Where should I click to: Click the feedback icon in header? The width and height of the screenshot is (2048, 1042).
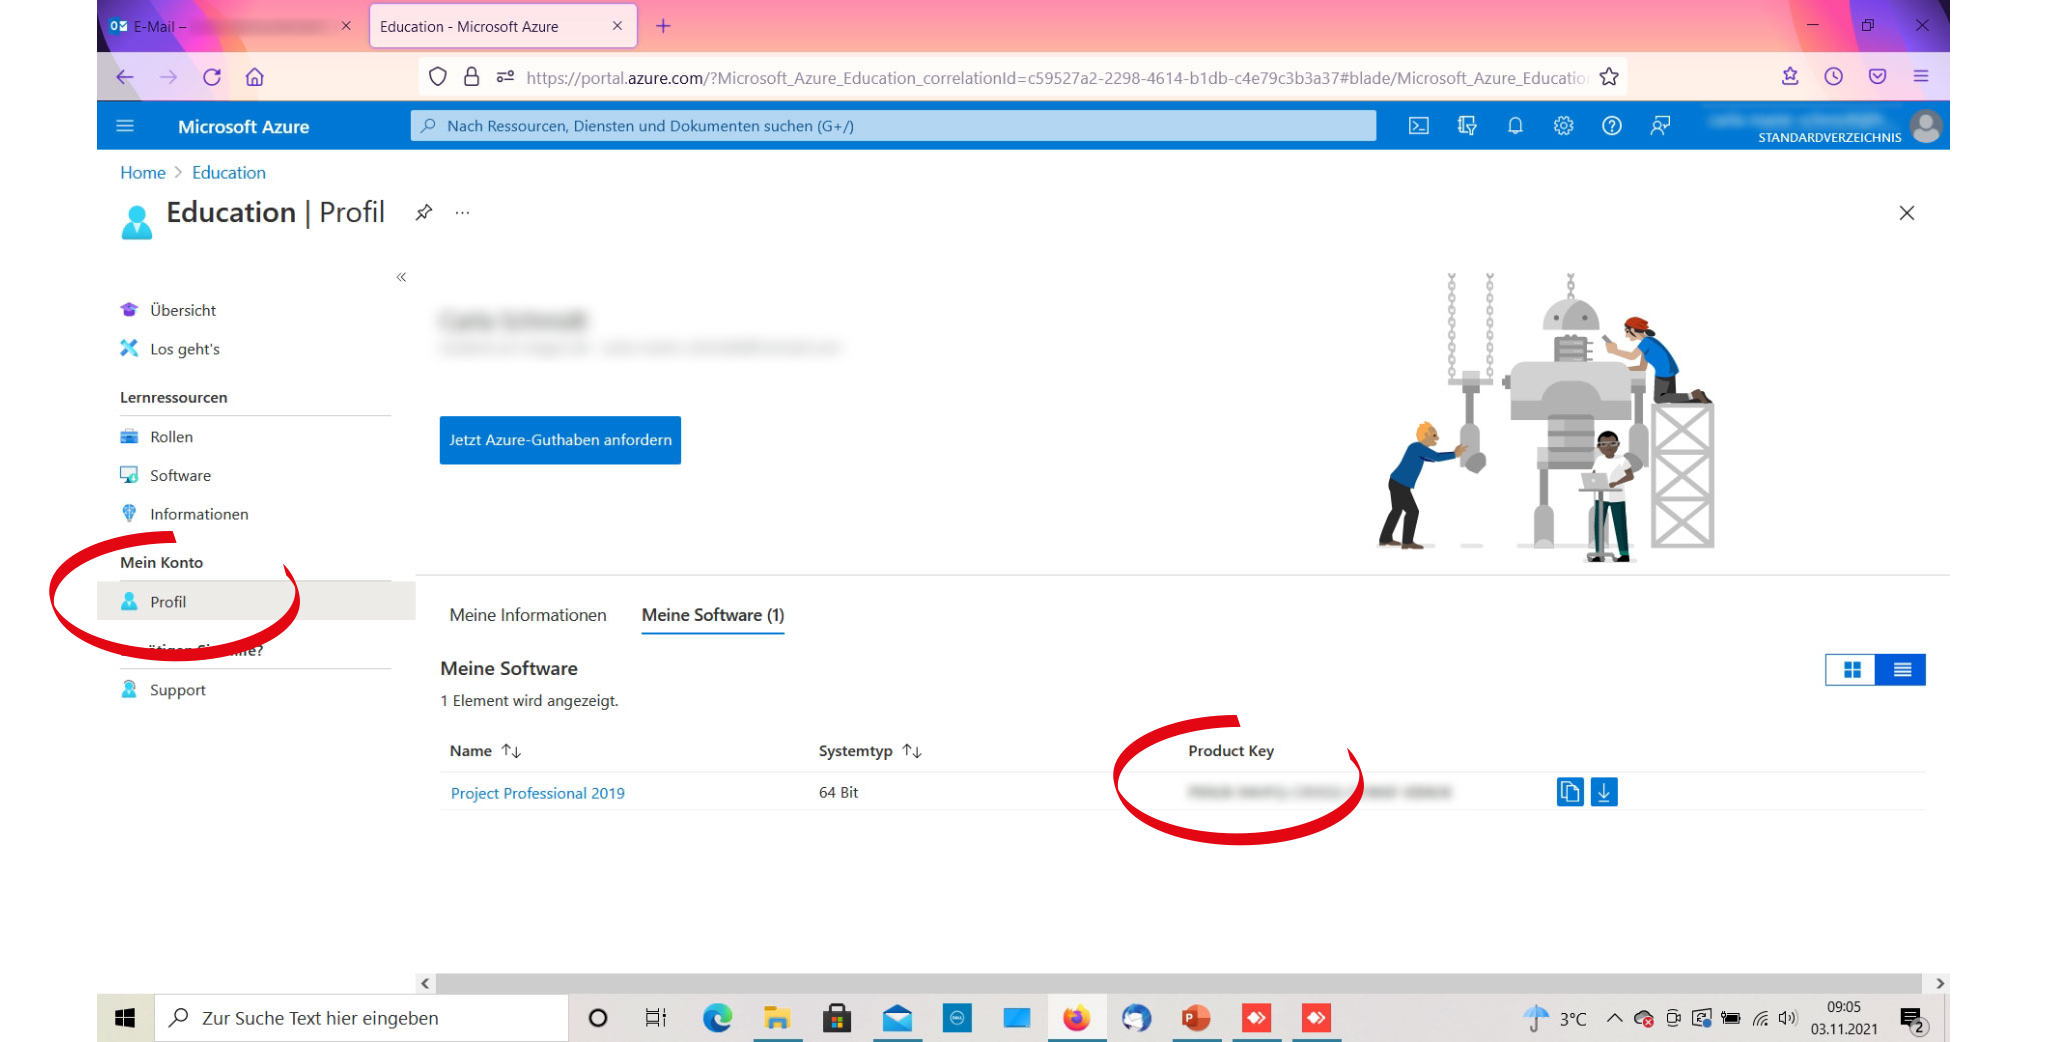tap(1660, 126)
